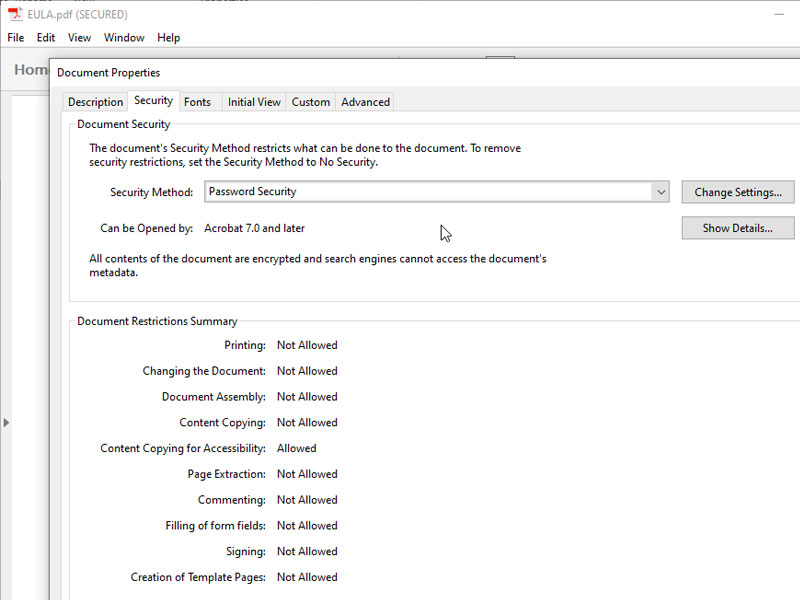Viewport: 800px width, 600px height.
Task: Click the Security Method label
Action: (152, 192)
